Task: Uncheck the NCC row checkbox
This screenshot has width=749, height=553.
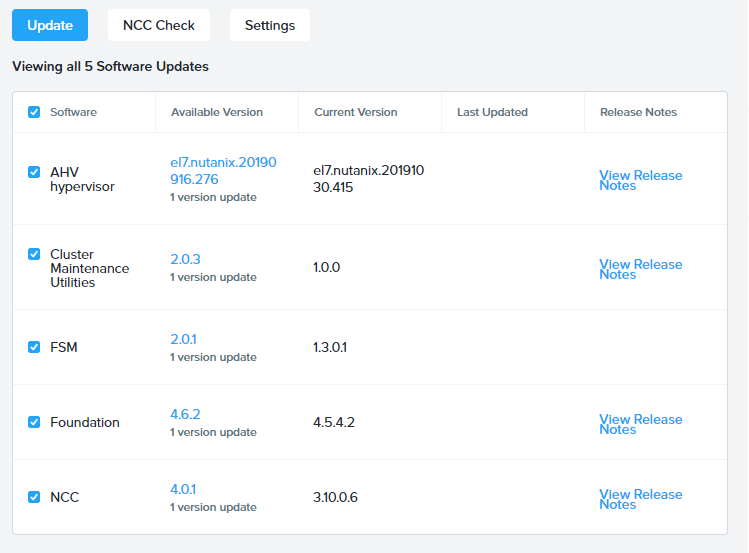Action: [34, 497]
